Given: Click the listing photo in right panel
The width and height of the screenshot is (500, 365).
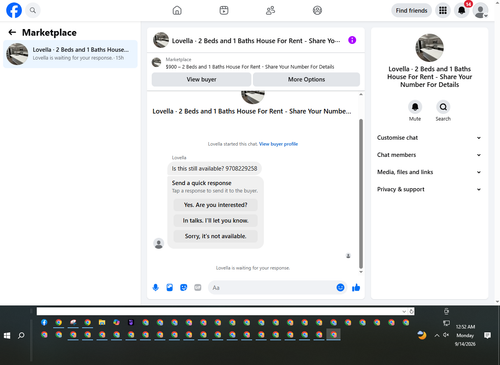Looking at the screenshot, I should [429, 48].
